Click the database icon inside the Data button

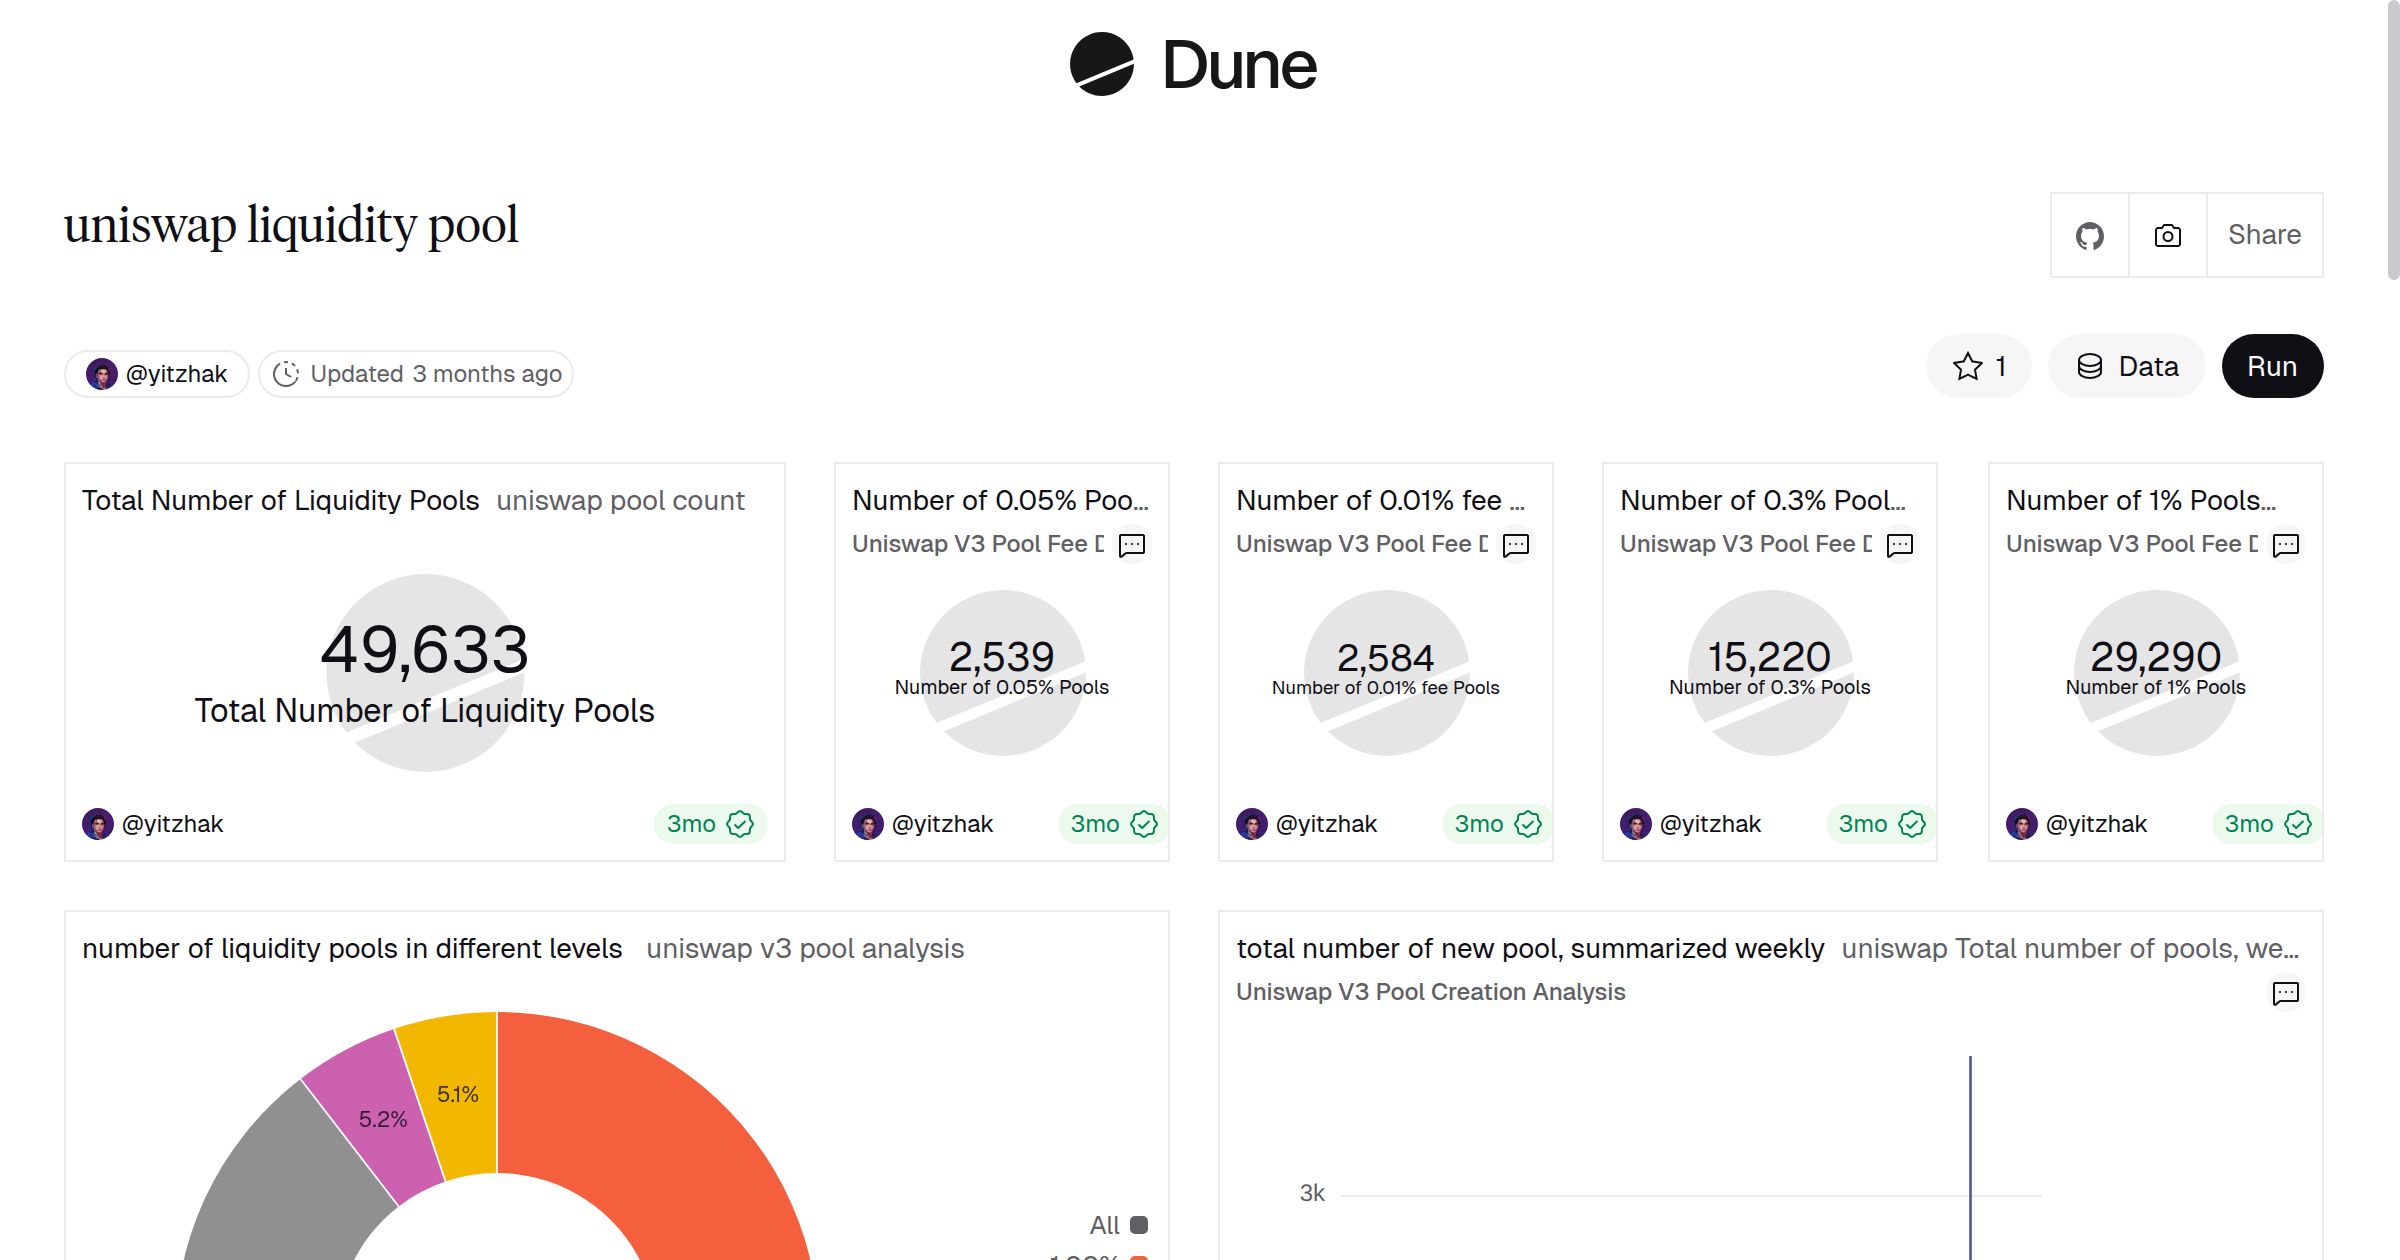(2091, 366)
